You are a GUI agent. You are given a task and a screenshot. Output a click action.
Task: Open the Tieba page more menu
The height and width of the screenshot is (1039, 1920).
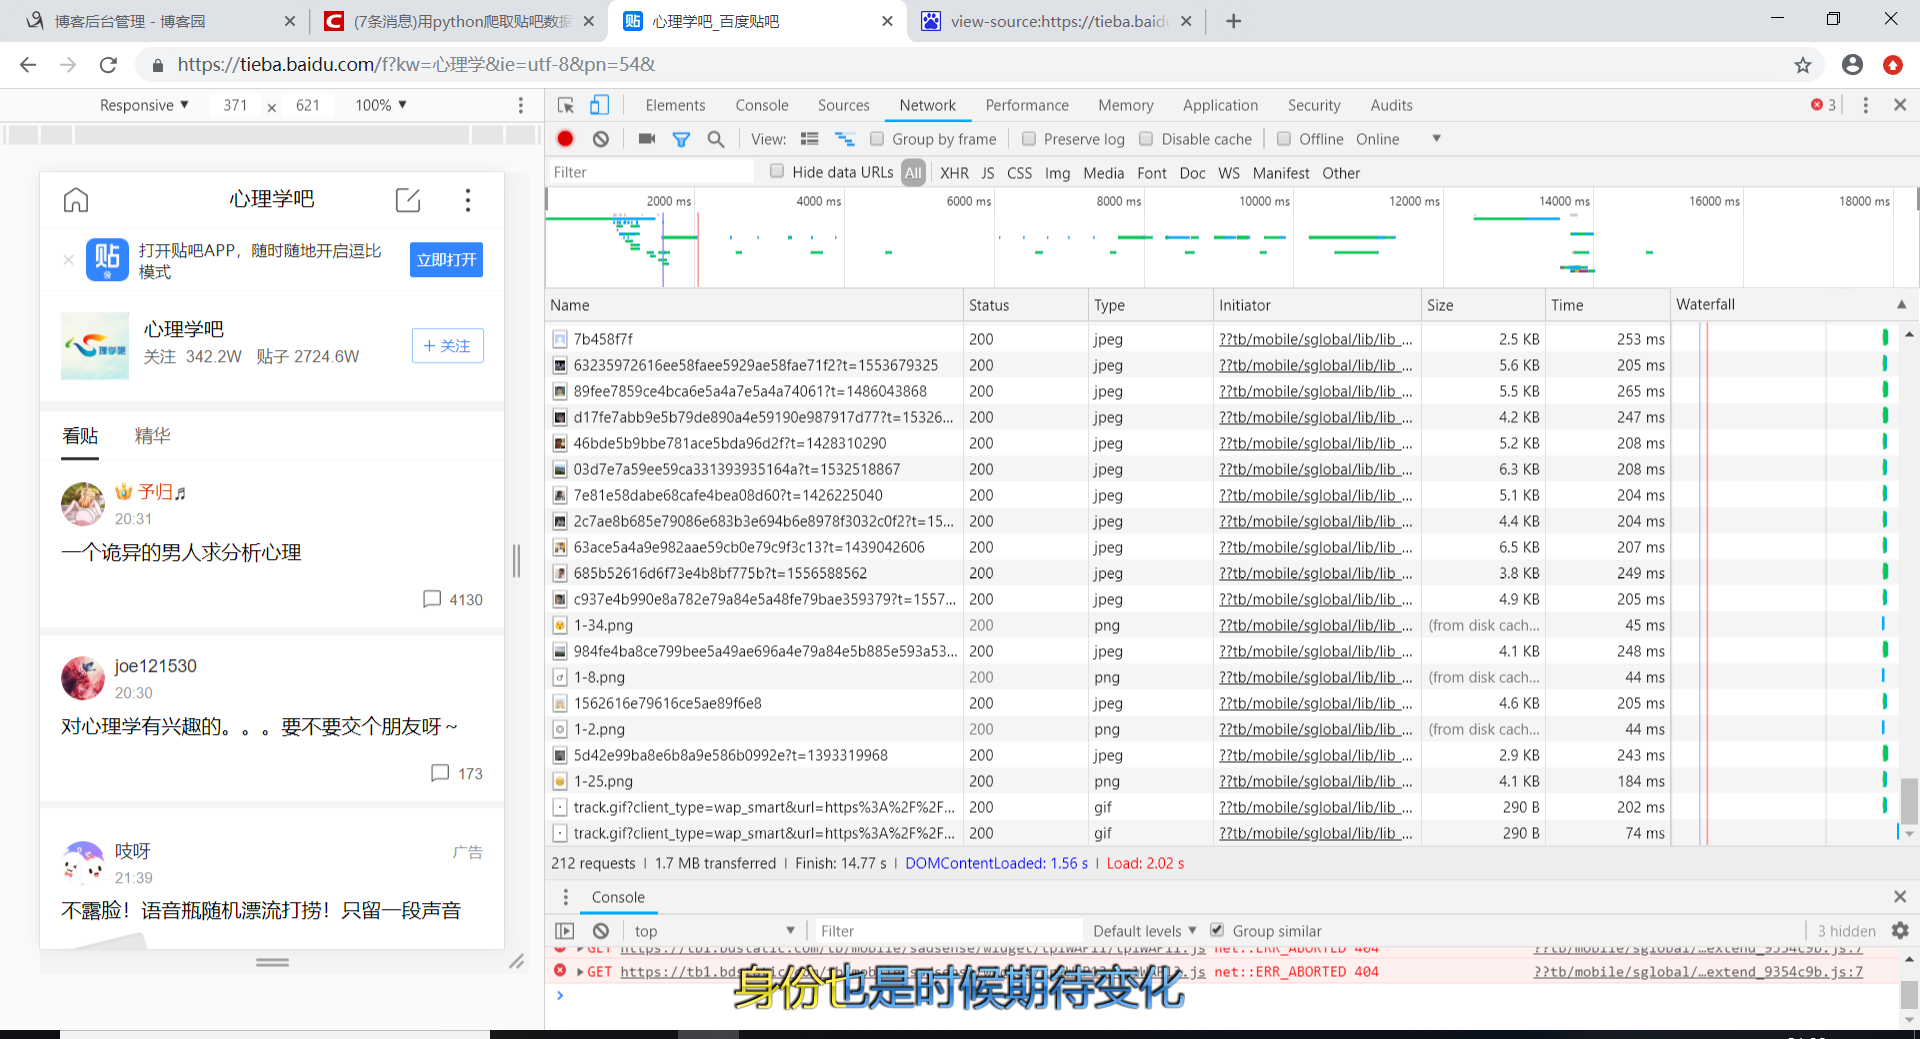tap(467, 200)
